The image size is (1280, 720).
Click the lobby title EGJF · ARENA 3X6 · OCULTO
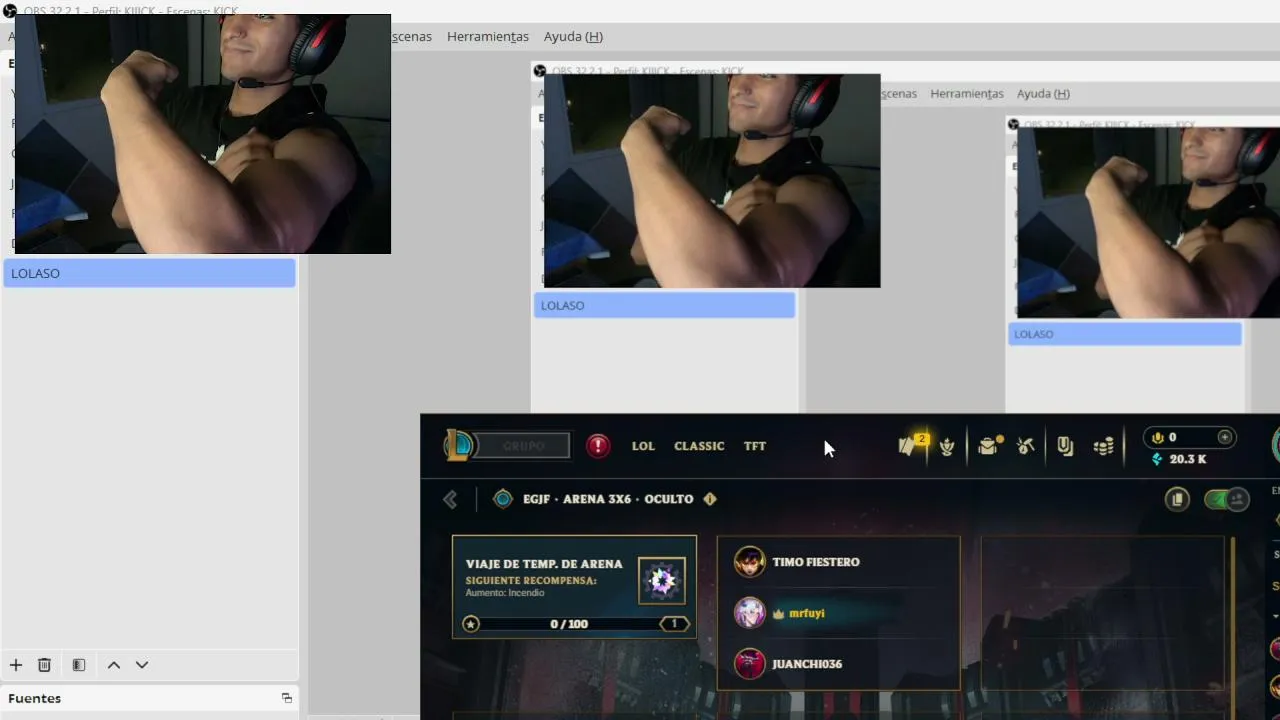[608, 499]
